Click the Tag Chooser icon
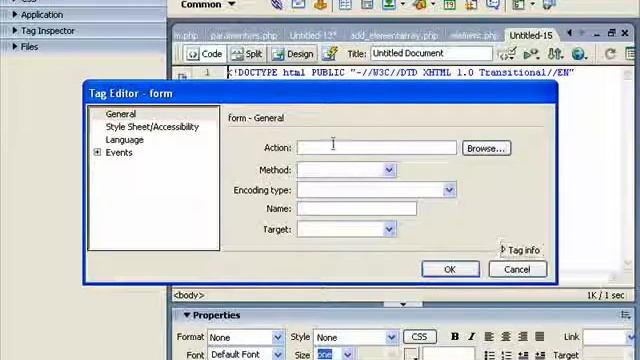The width and height of the screenshot is (640, 360). (549, 4)
